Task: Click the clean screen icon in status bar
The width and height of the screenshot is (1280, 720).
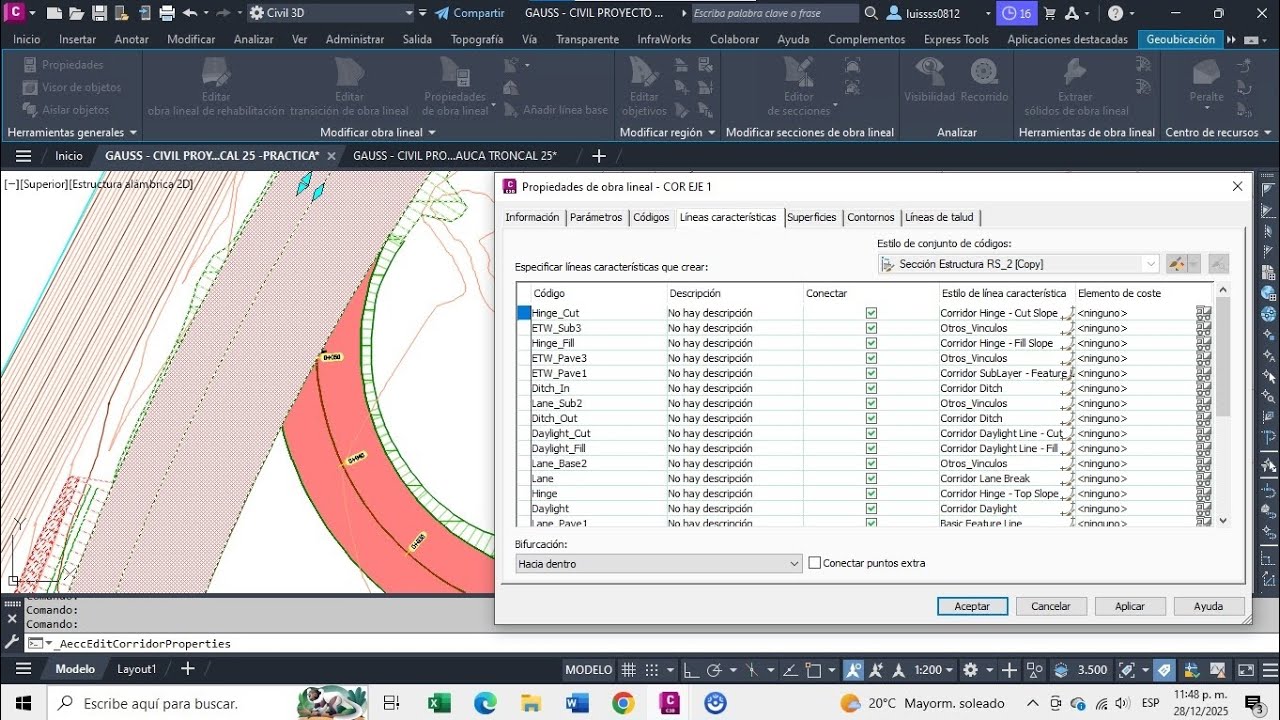Action: (1246, 670)
